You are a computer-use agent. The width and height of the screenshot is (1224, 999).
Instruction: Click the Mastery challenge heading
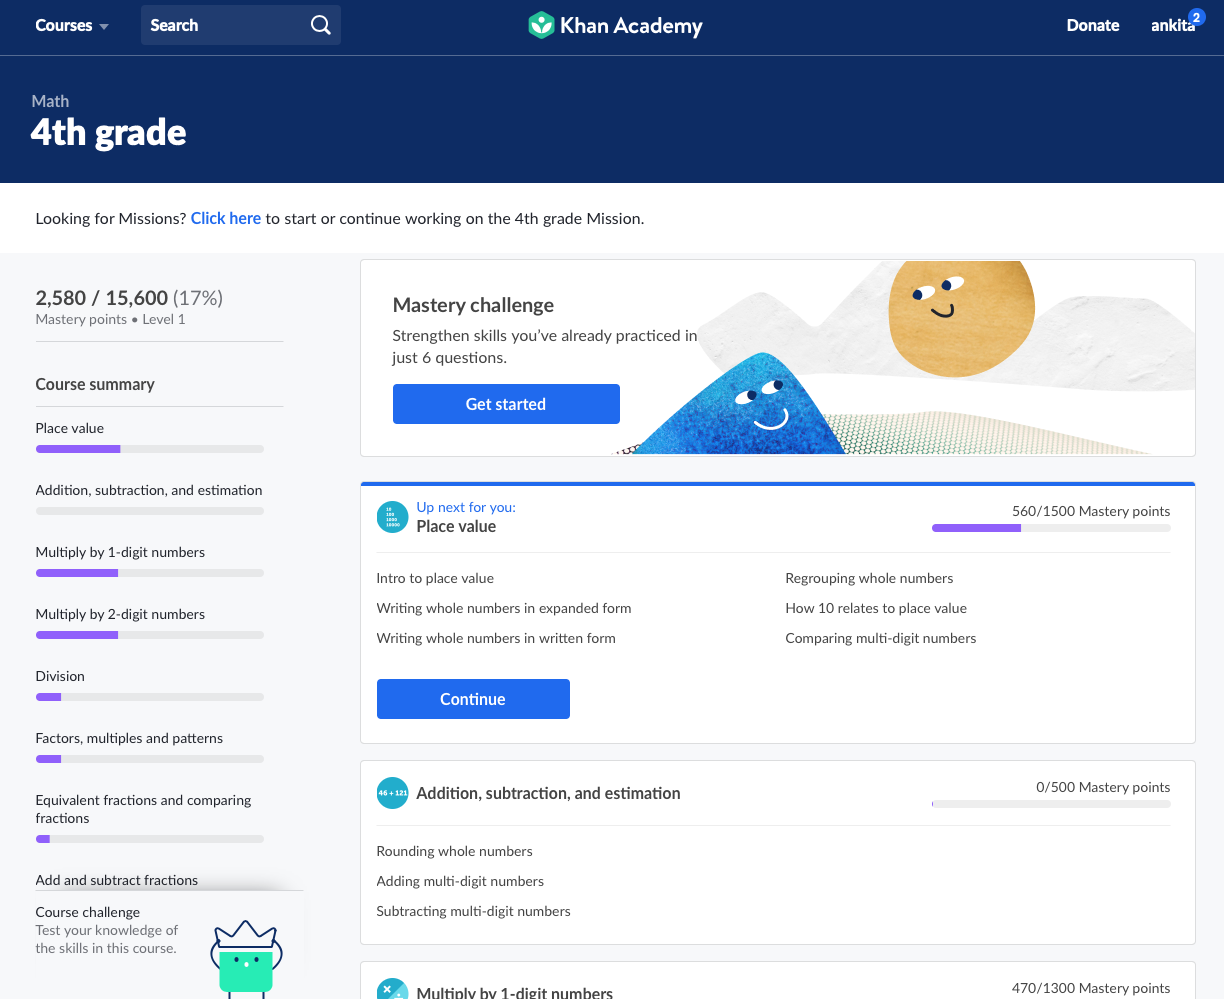473,305
